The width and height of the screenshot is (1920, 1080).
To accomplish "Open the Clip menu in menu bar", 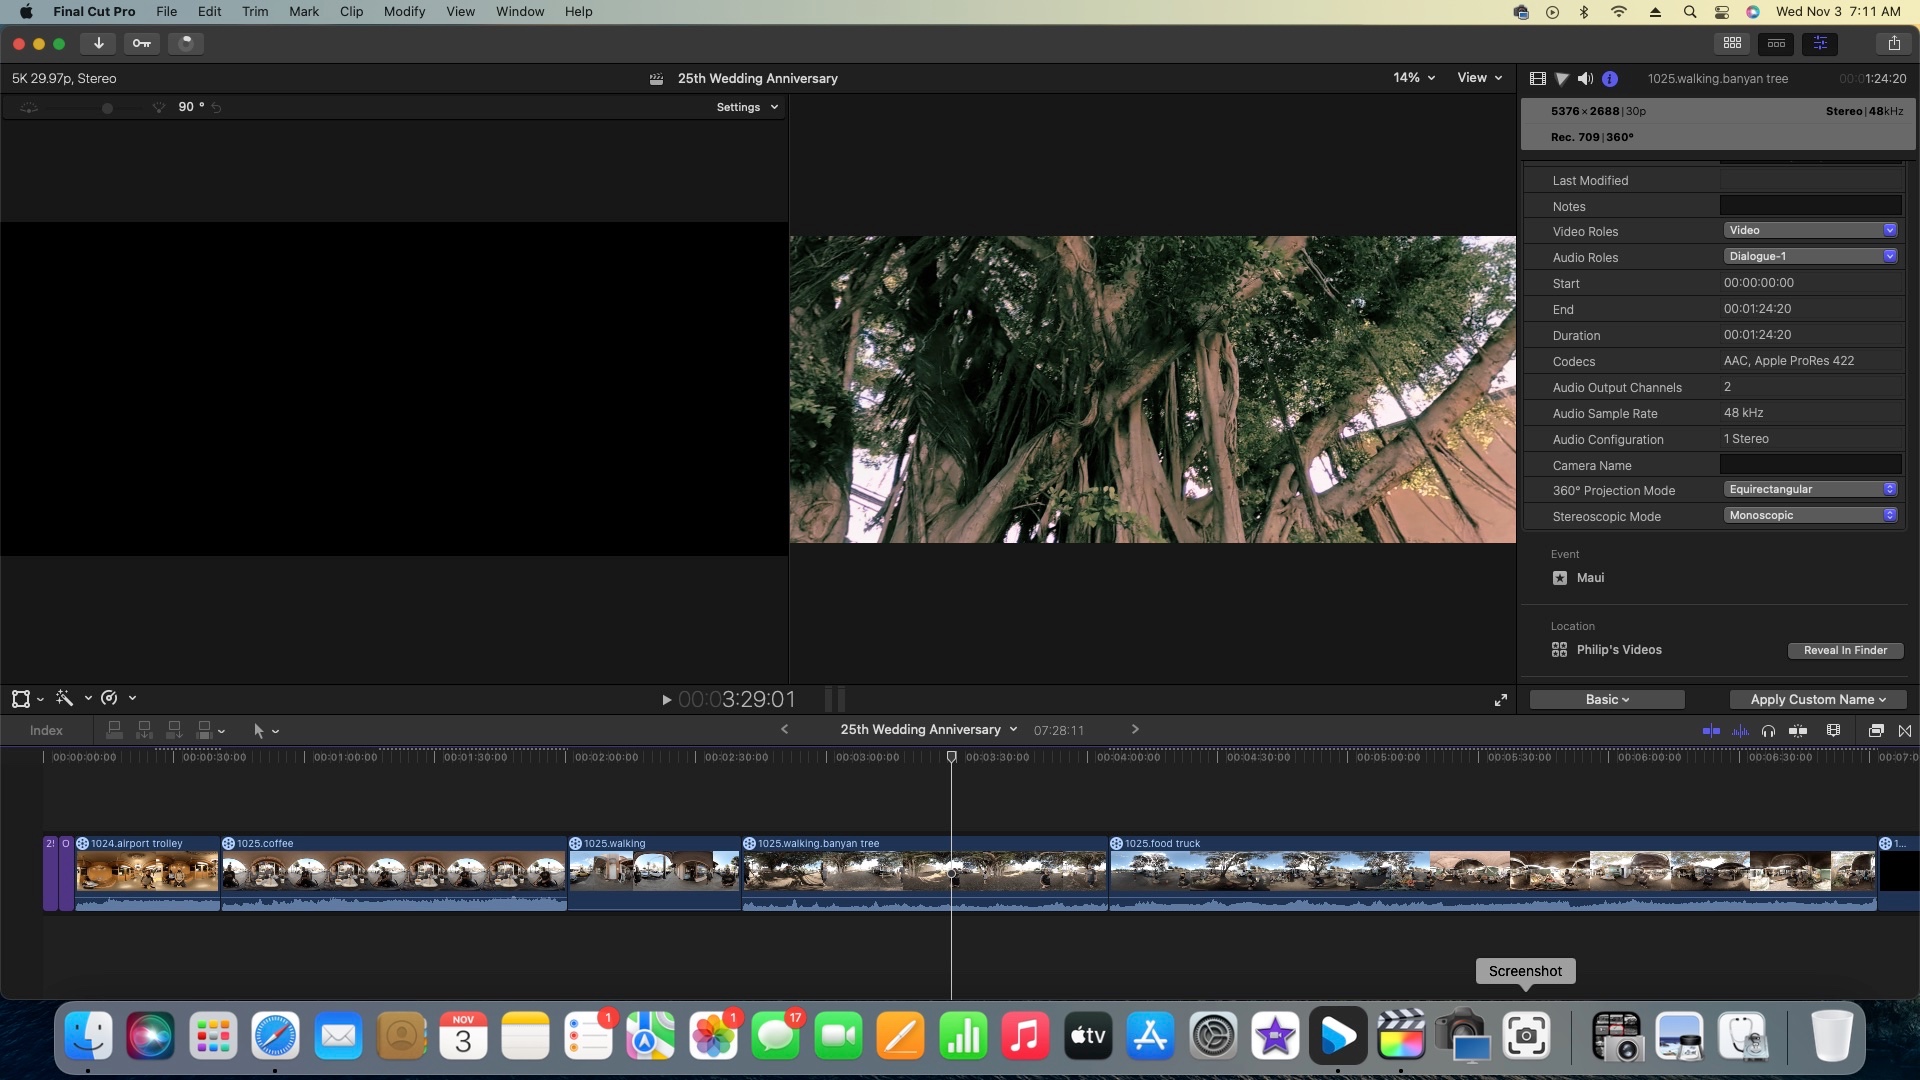I will (x=351, y=12).
